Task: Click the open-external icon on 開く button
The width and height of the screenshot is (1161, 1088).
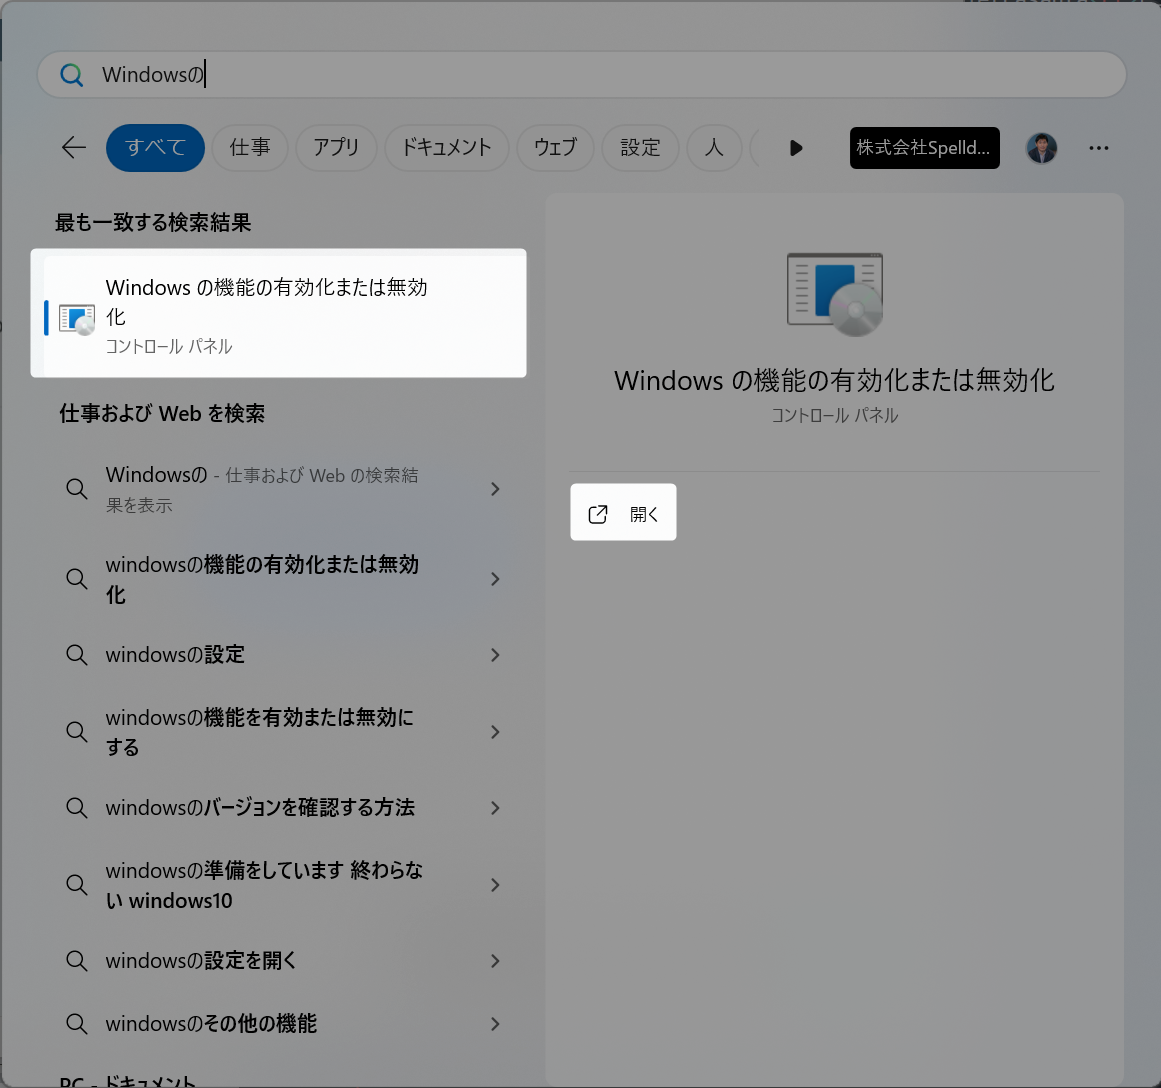Action: point(598,514)
